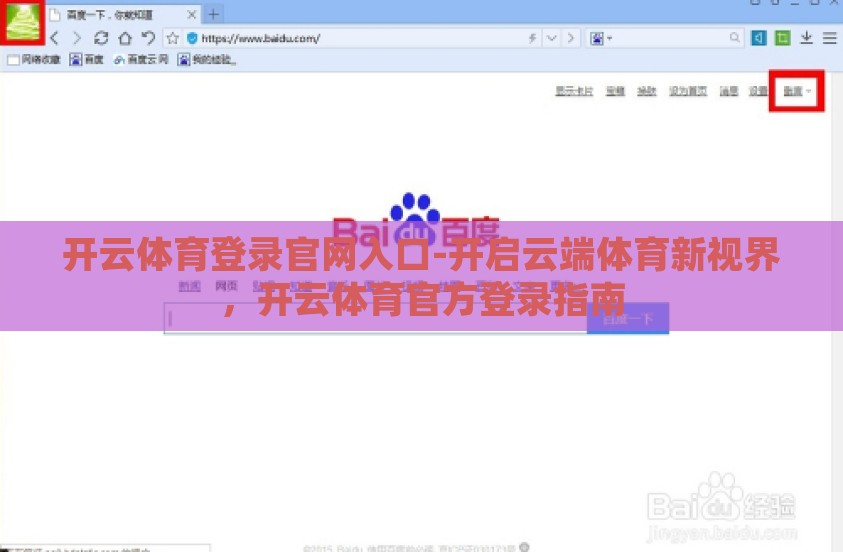
Task: Bookmark page with the star icon
Action: (x=173, y=38)
